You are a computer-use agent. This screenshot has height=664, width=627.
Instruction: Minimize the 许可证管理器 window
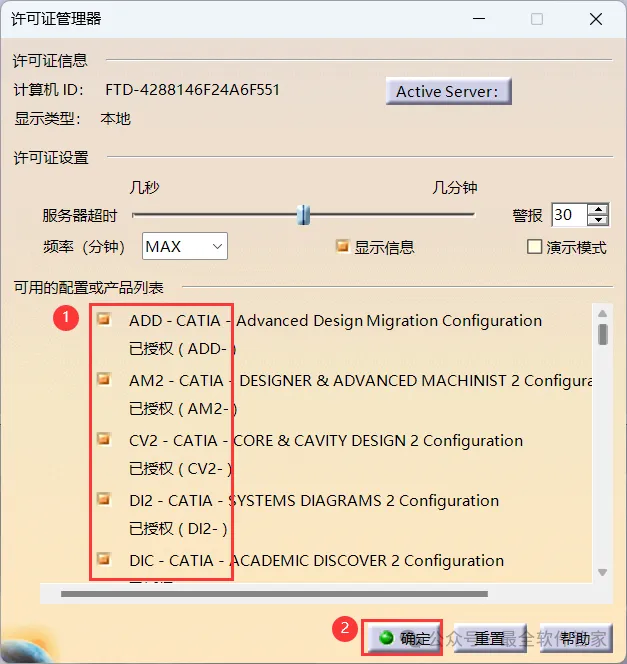tap(479, 19)
